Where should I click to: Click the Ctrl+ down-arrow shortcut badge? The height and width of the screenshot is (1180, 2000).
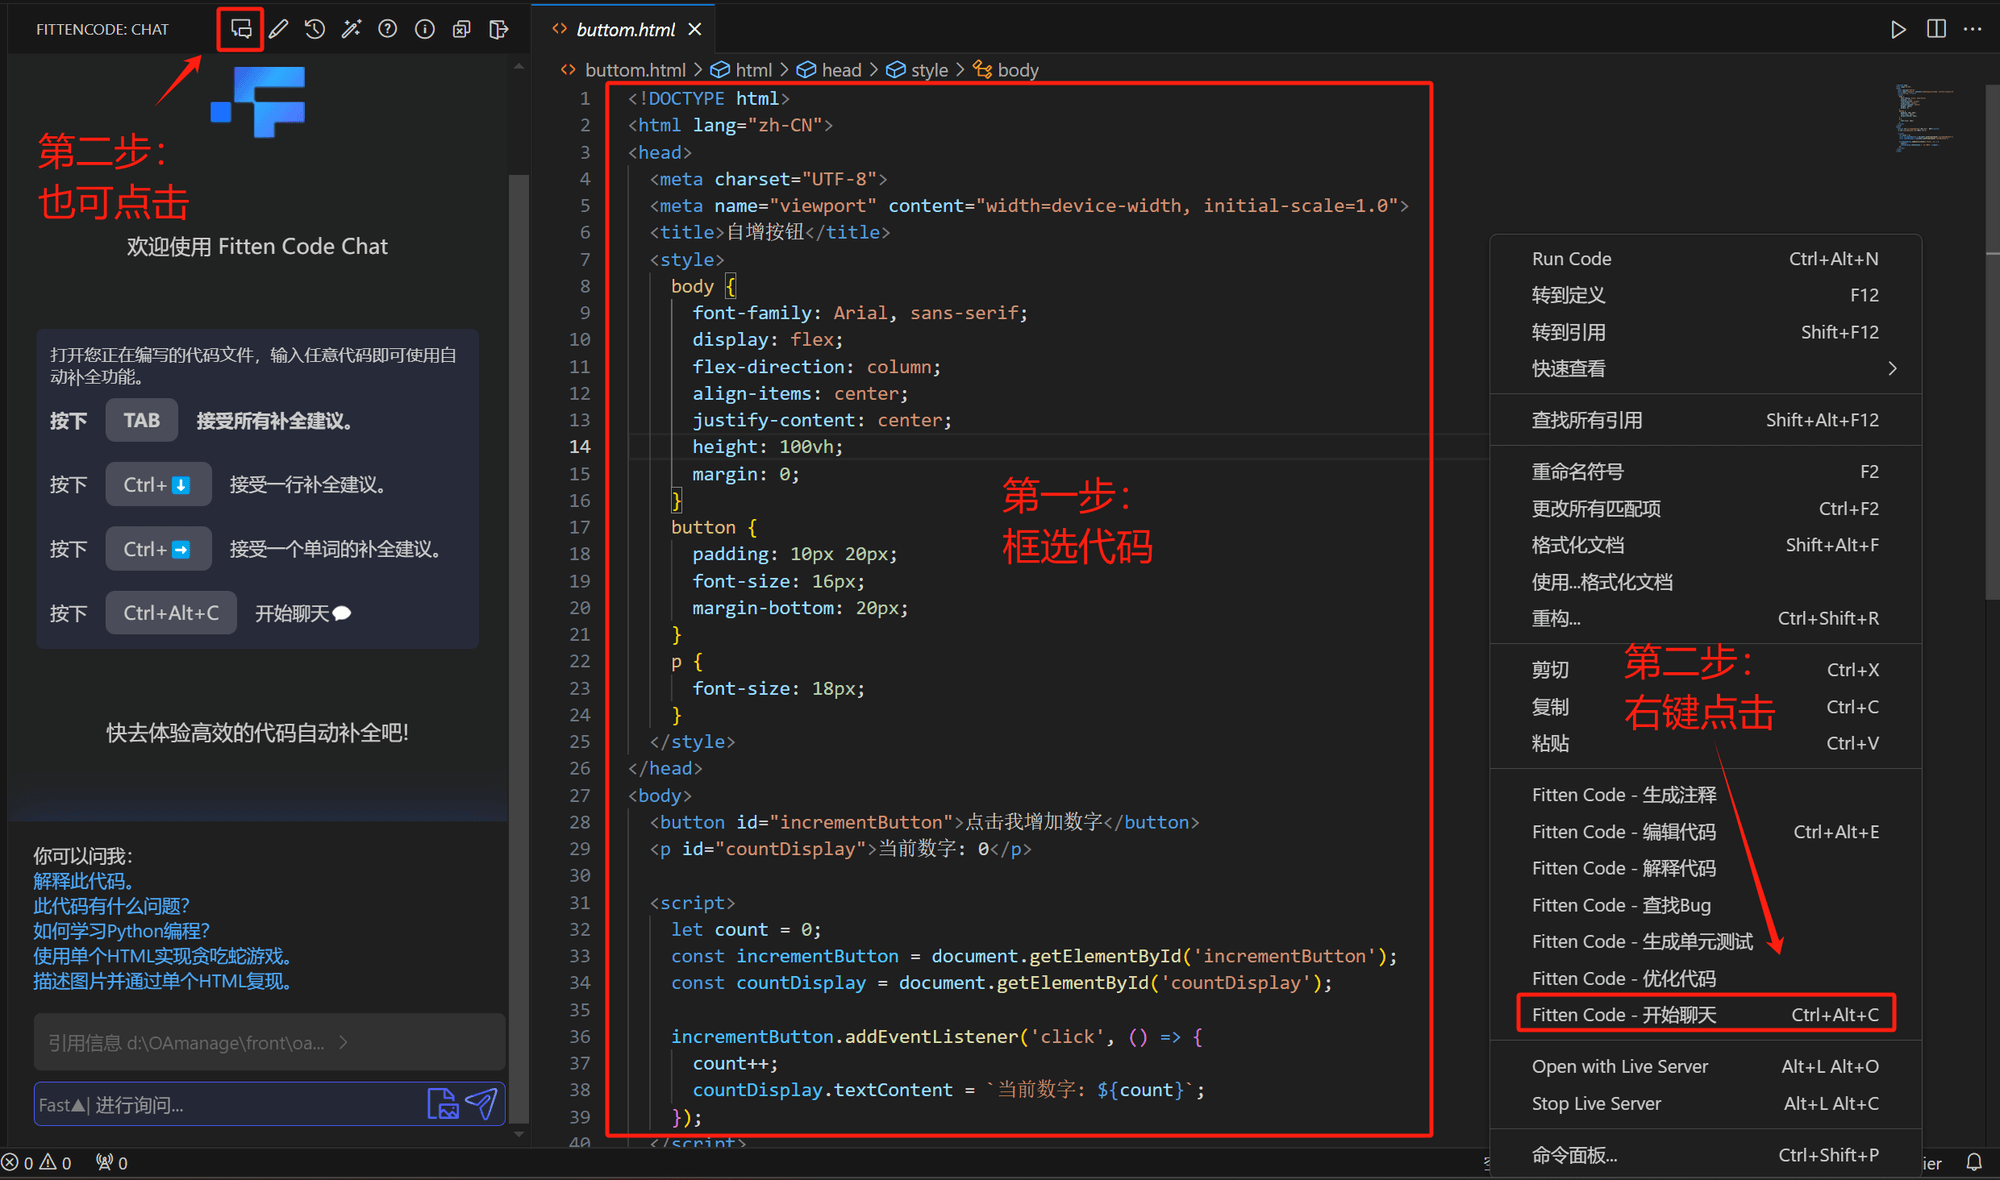[x=158, y=485]
